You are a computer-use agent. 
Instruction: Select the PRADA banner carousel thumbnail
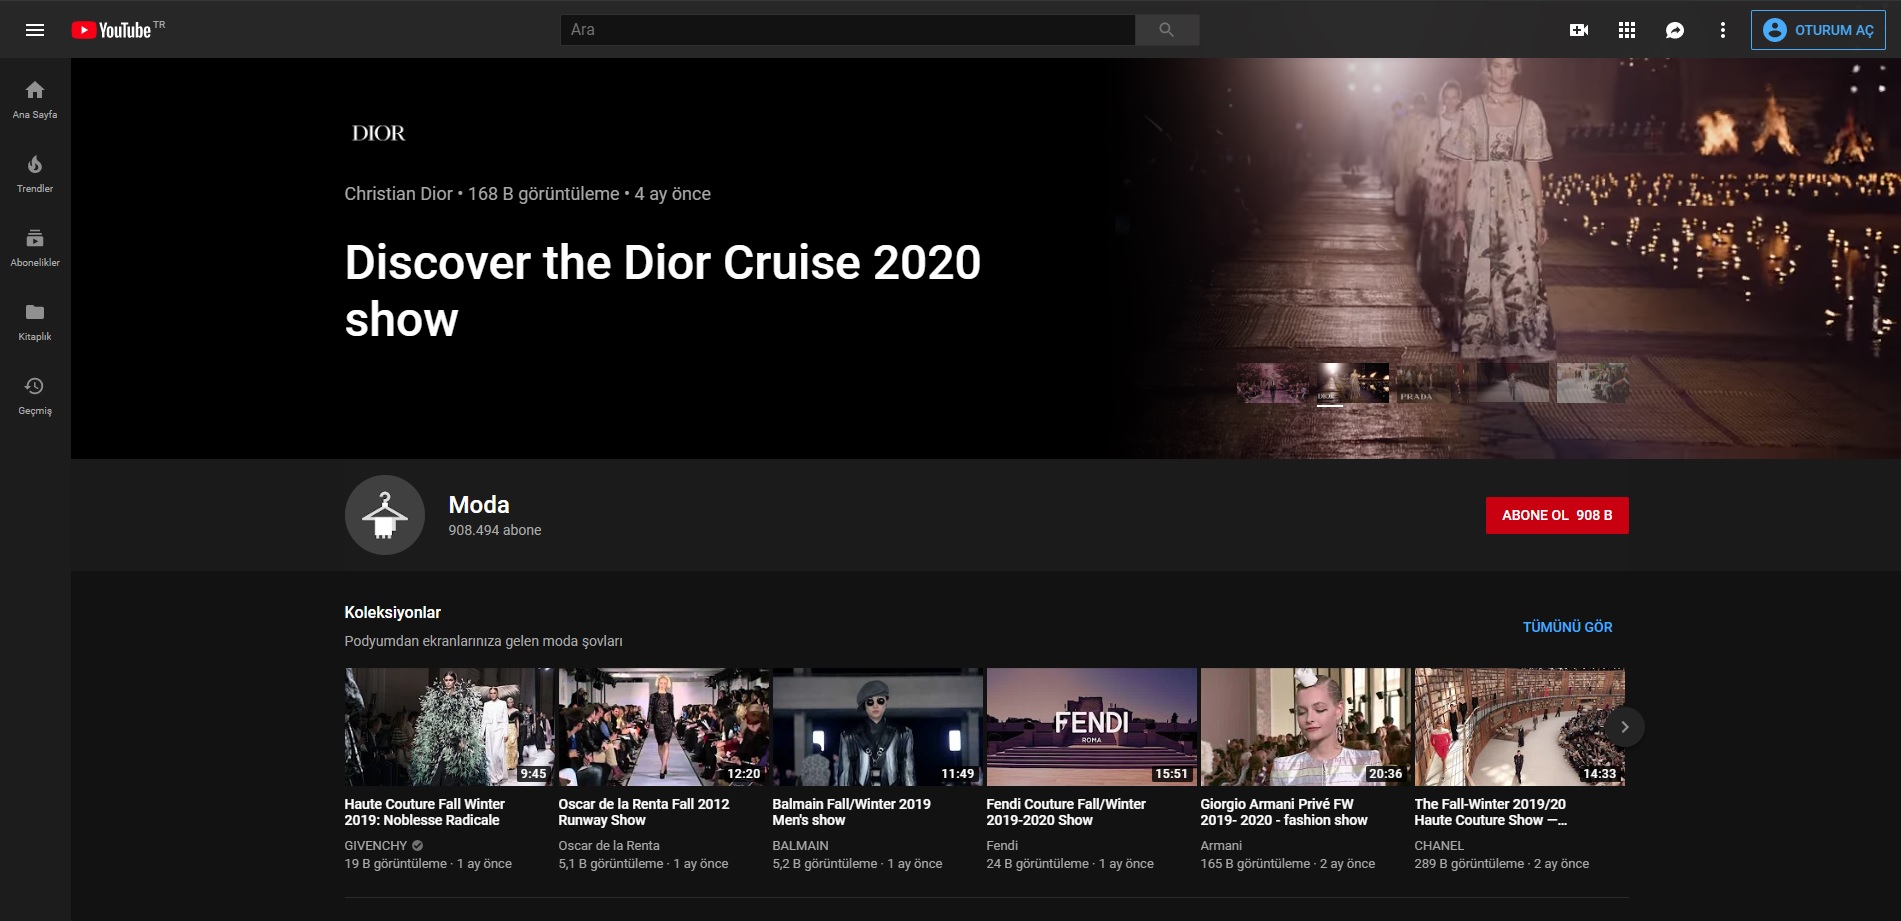coord(1432,383)
